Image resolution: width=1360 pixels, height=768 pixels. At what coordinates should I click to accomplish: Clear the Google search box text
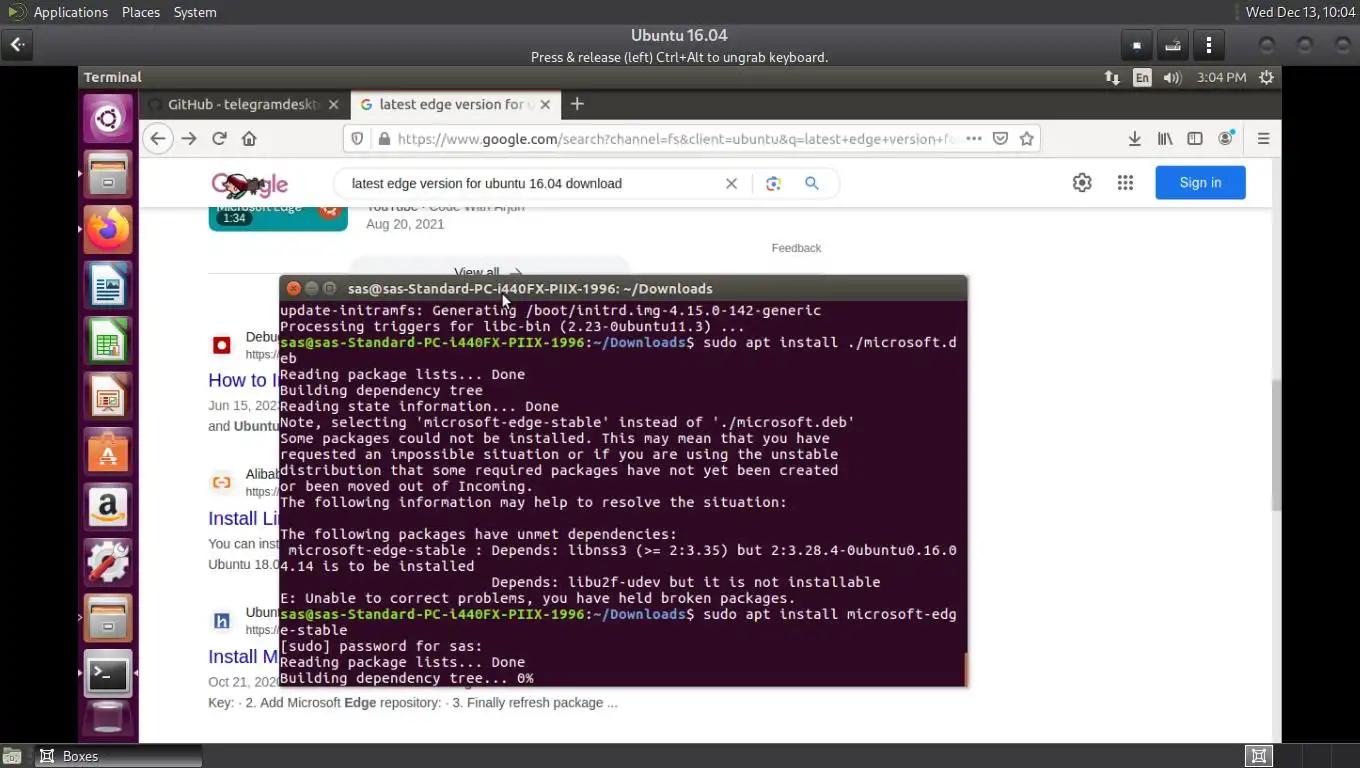pos(731,183)
